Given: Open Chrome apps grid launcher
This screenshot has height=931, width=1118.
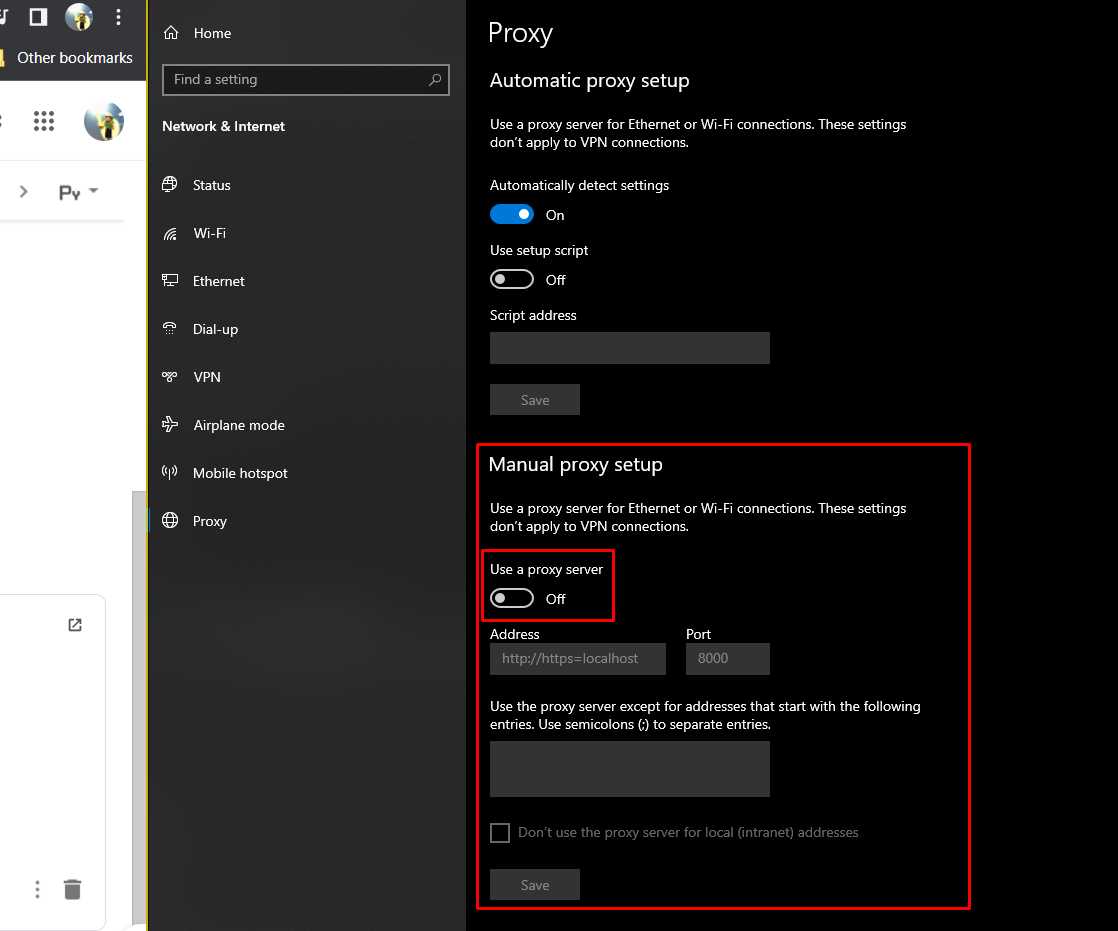Looking at the screenshot, I should pyautogui.click(x=44, y=121).
